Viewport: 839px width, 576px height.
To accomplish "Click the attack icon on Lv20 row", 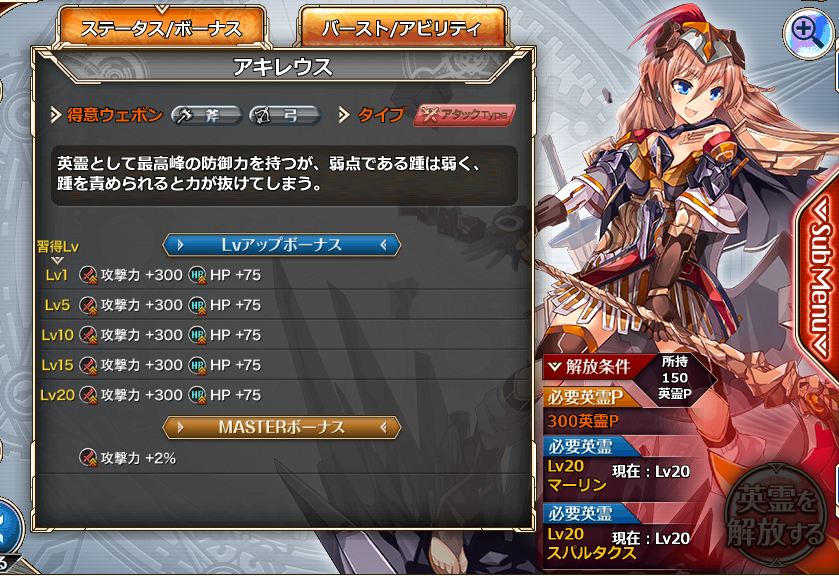I will tap(88, 395).
